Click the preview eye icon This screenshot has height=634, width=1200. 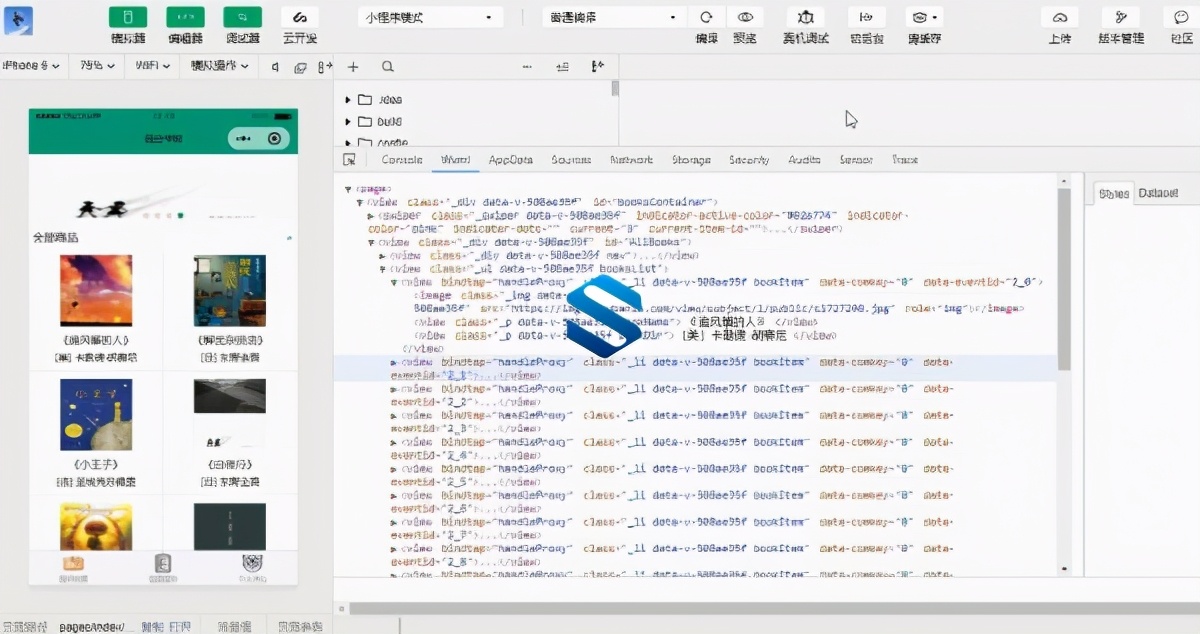(744, 17)
